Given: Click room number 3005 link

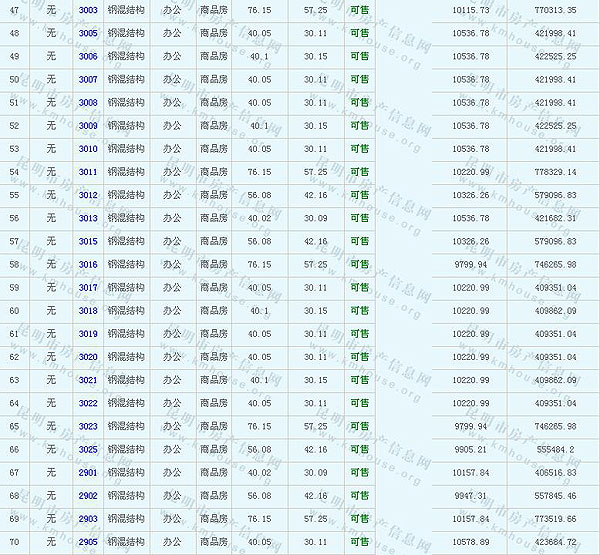Looking at the screenshot, I should coord(88,33).
